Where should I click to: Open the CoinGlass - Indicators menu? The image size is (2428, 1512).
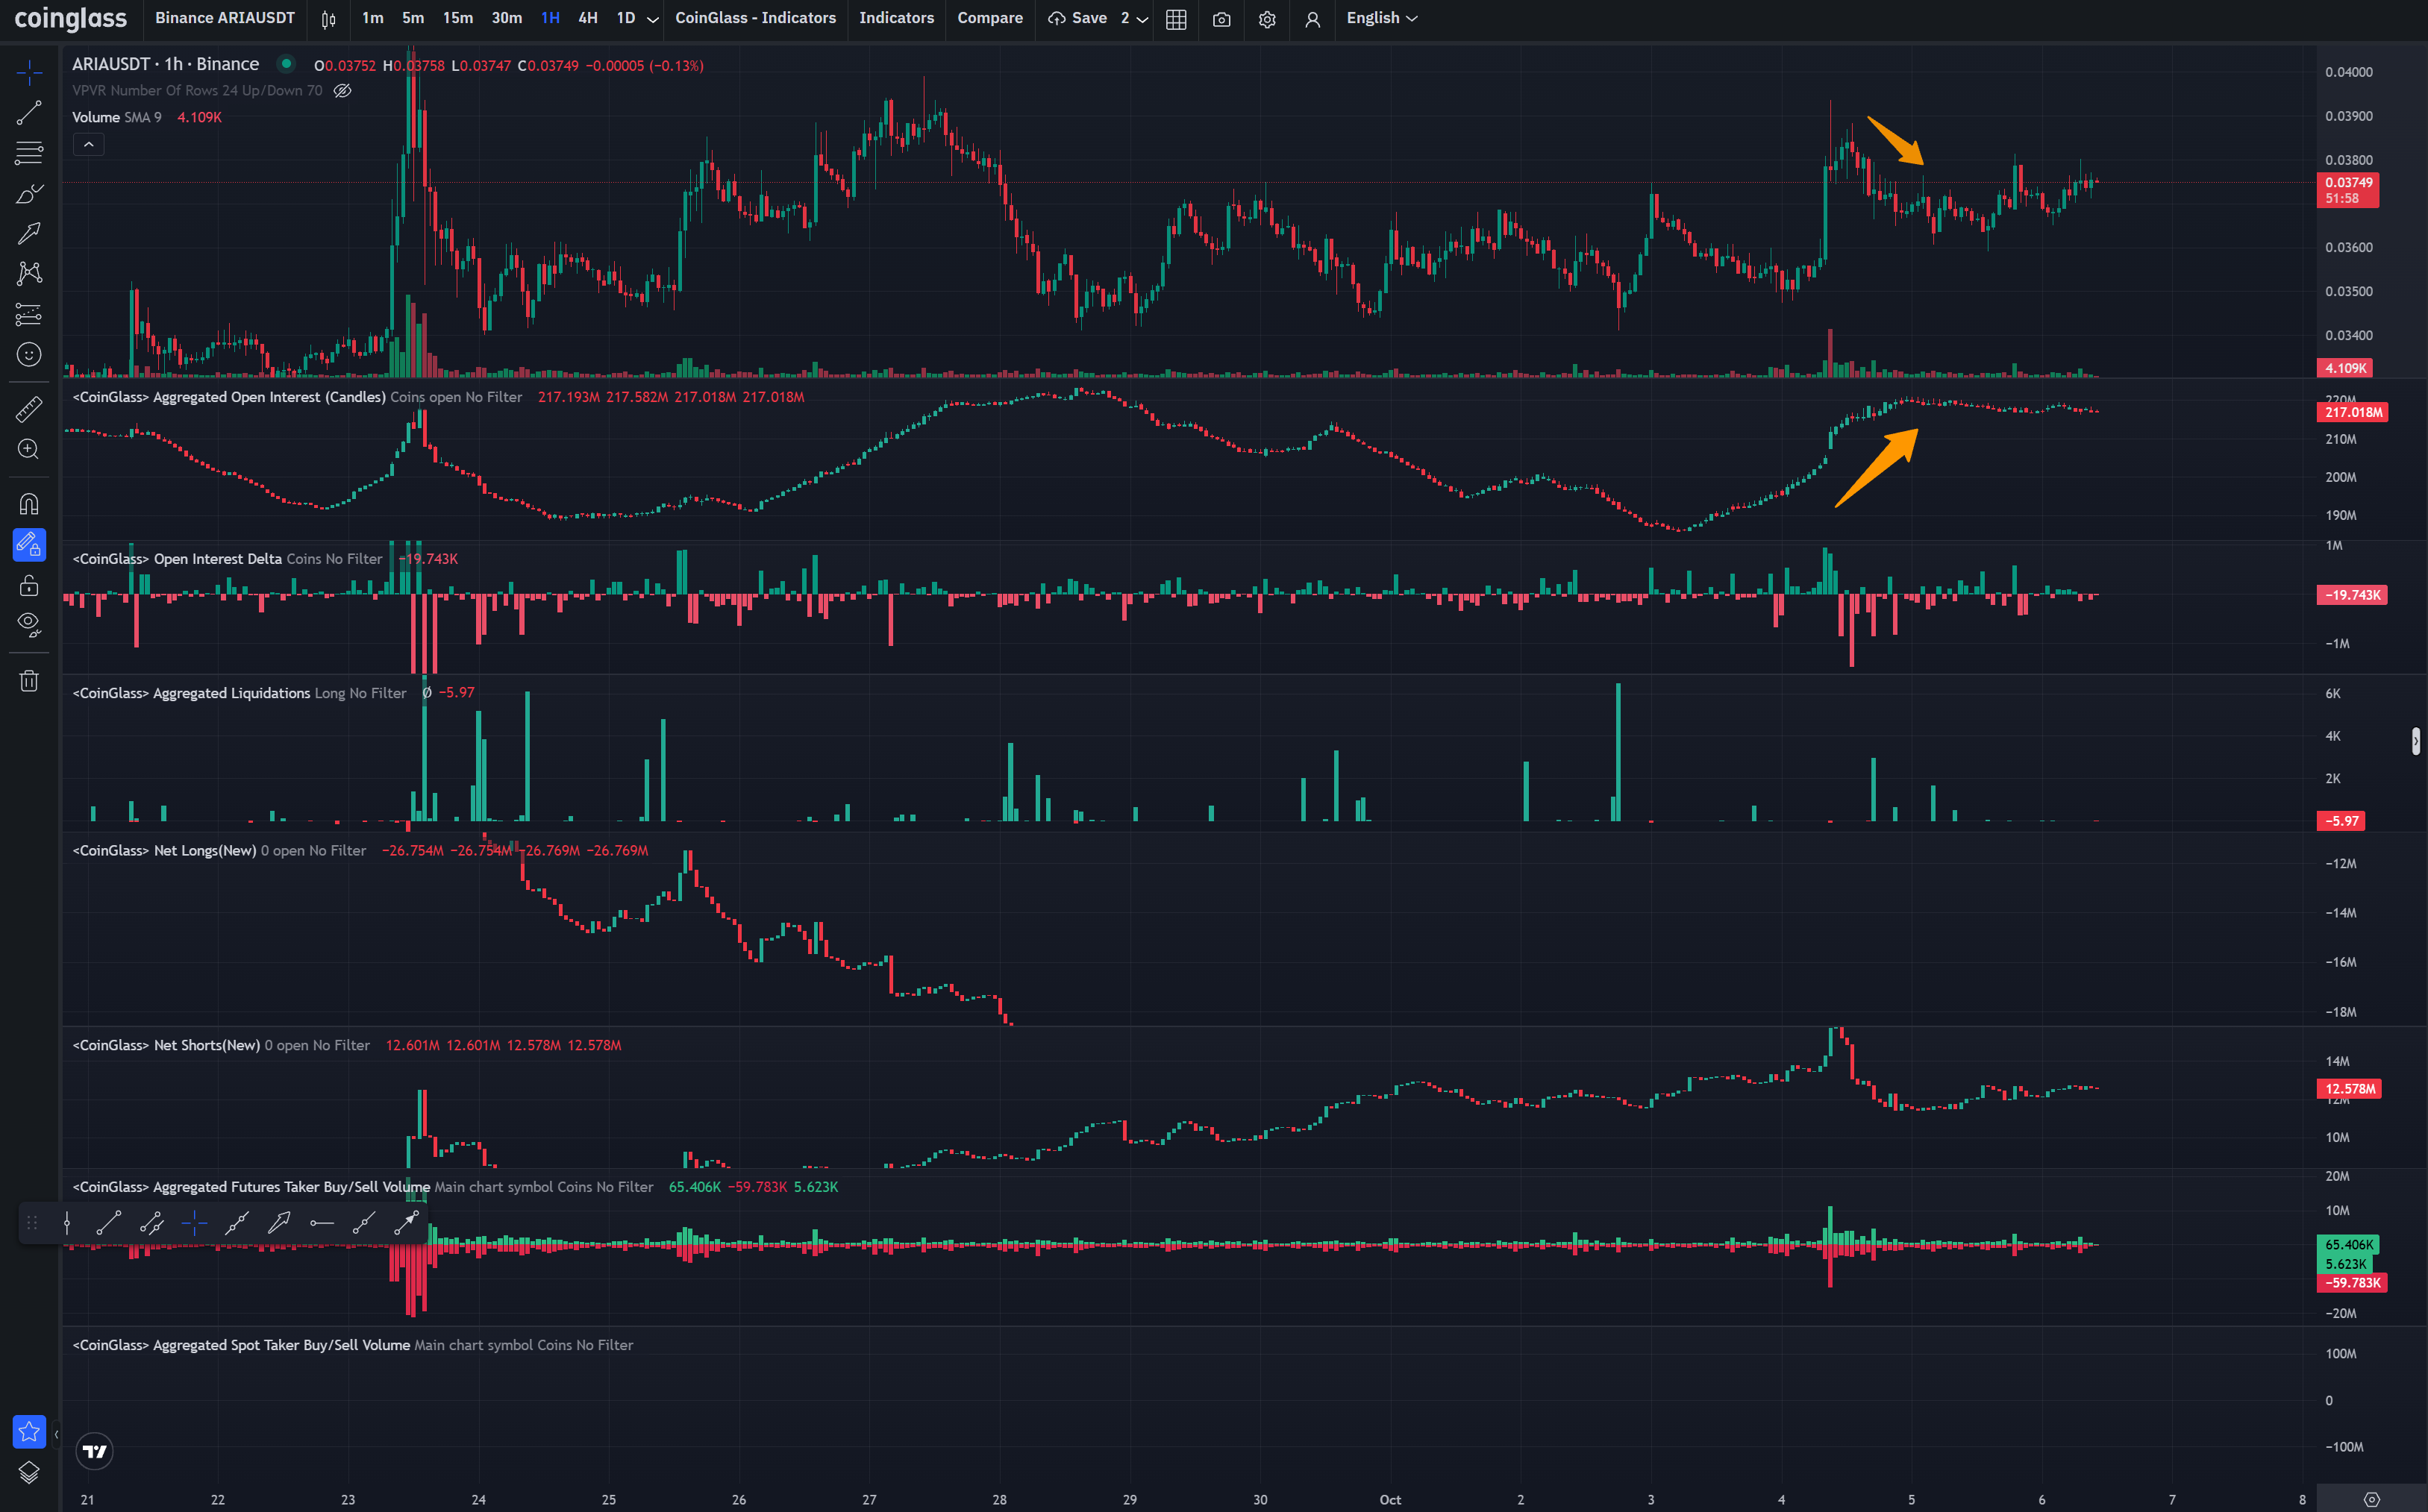click(x=755, y=18)
